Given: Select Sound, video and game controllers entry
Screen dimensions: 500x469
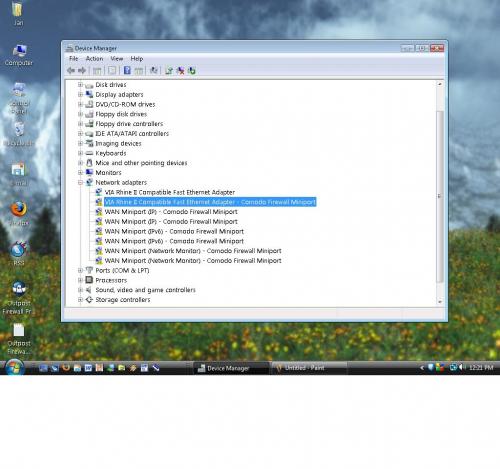Looking at the screenshot, I should click(x=145, y=290).
